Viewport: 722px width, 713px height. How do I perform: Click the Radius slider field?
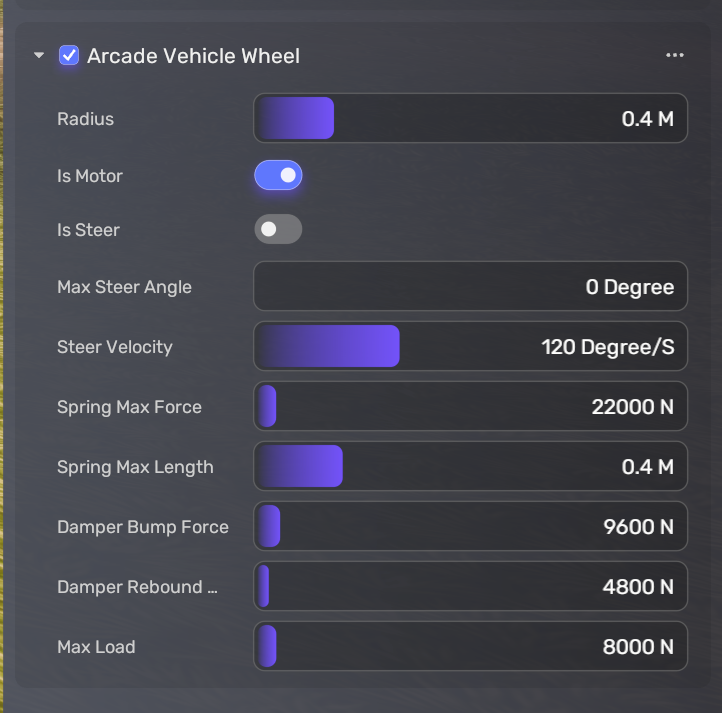tap(470, 119)
